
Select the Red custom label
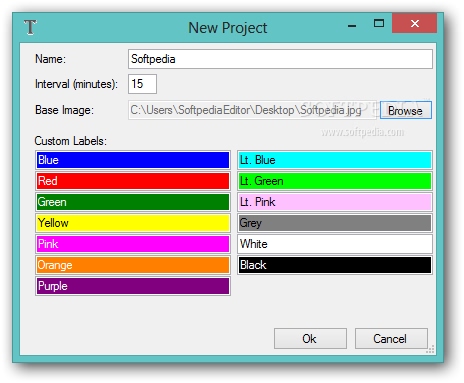click(133, 181)
